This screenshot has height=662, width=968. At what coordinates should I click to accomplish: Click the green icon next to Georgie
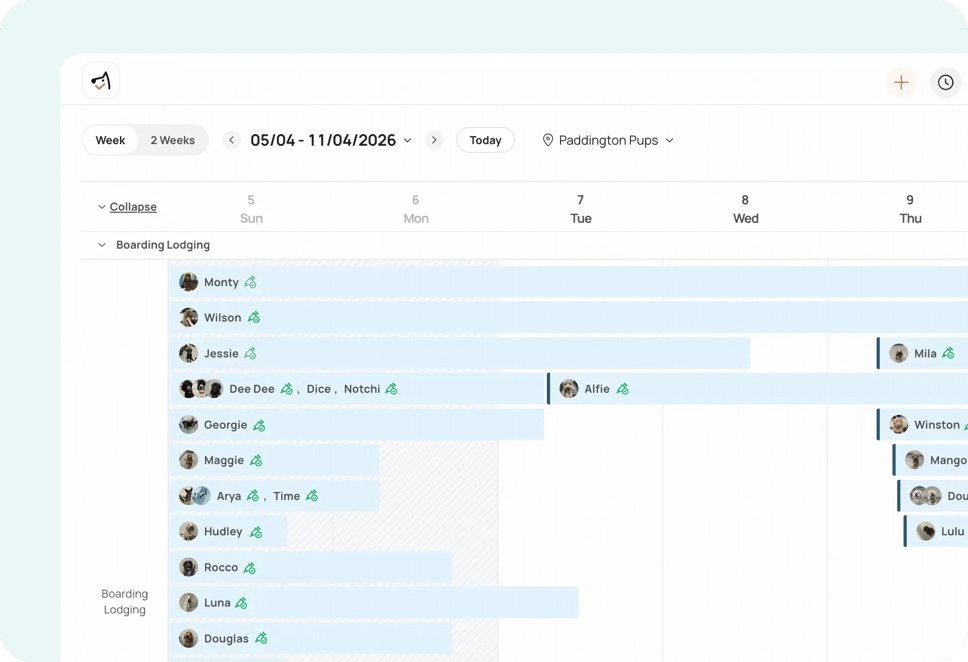[x=259, y=425]
